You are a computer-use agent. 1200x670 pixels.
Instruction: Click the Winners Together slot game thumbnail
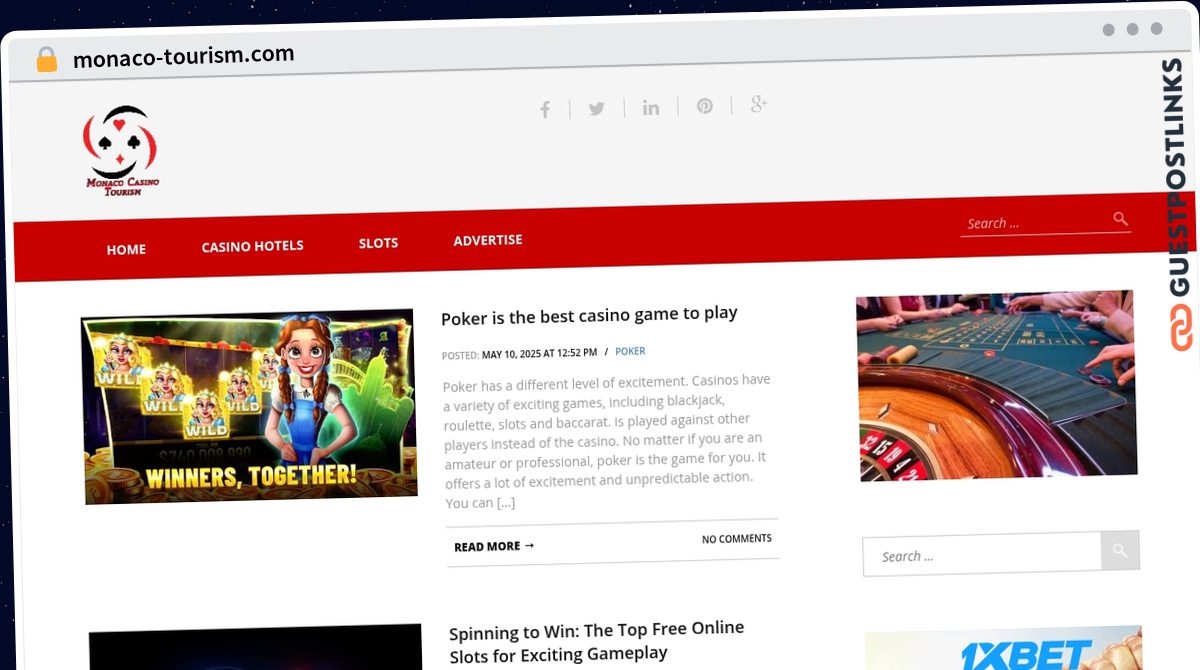(x=249, y=405)
